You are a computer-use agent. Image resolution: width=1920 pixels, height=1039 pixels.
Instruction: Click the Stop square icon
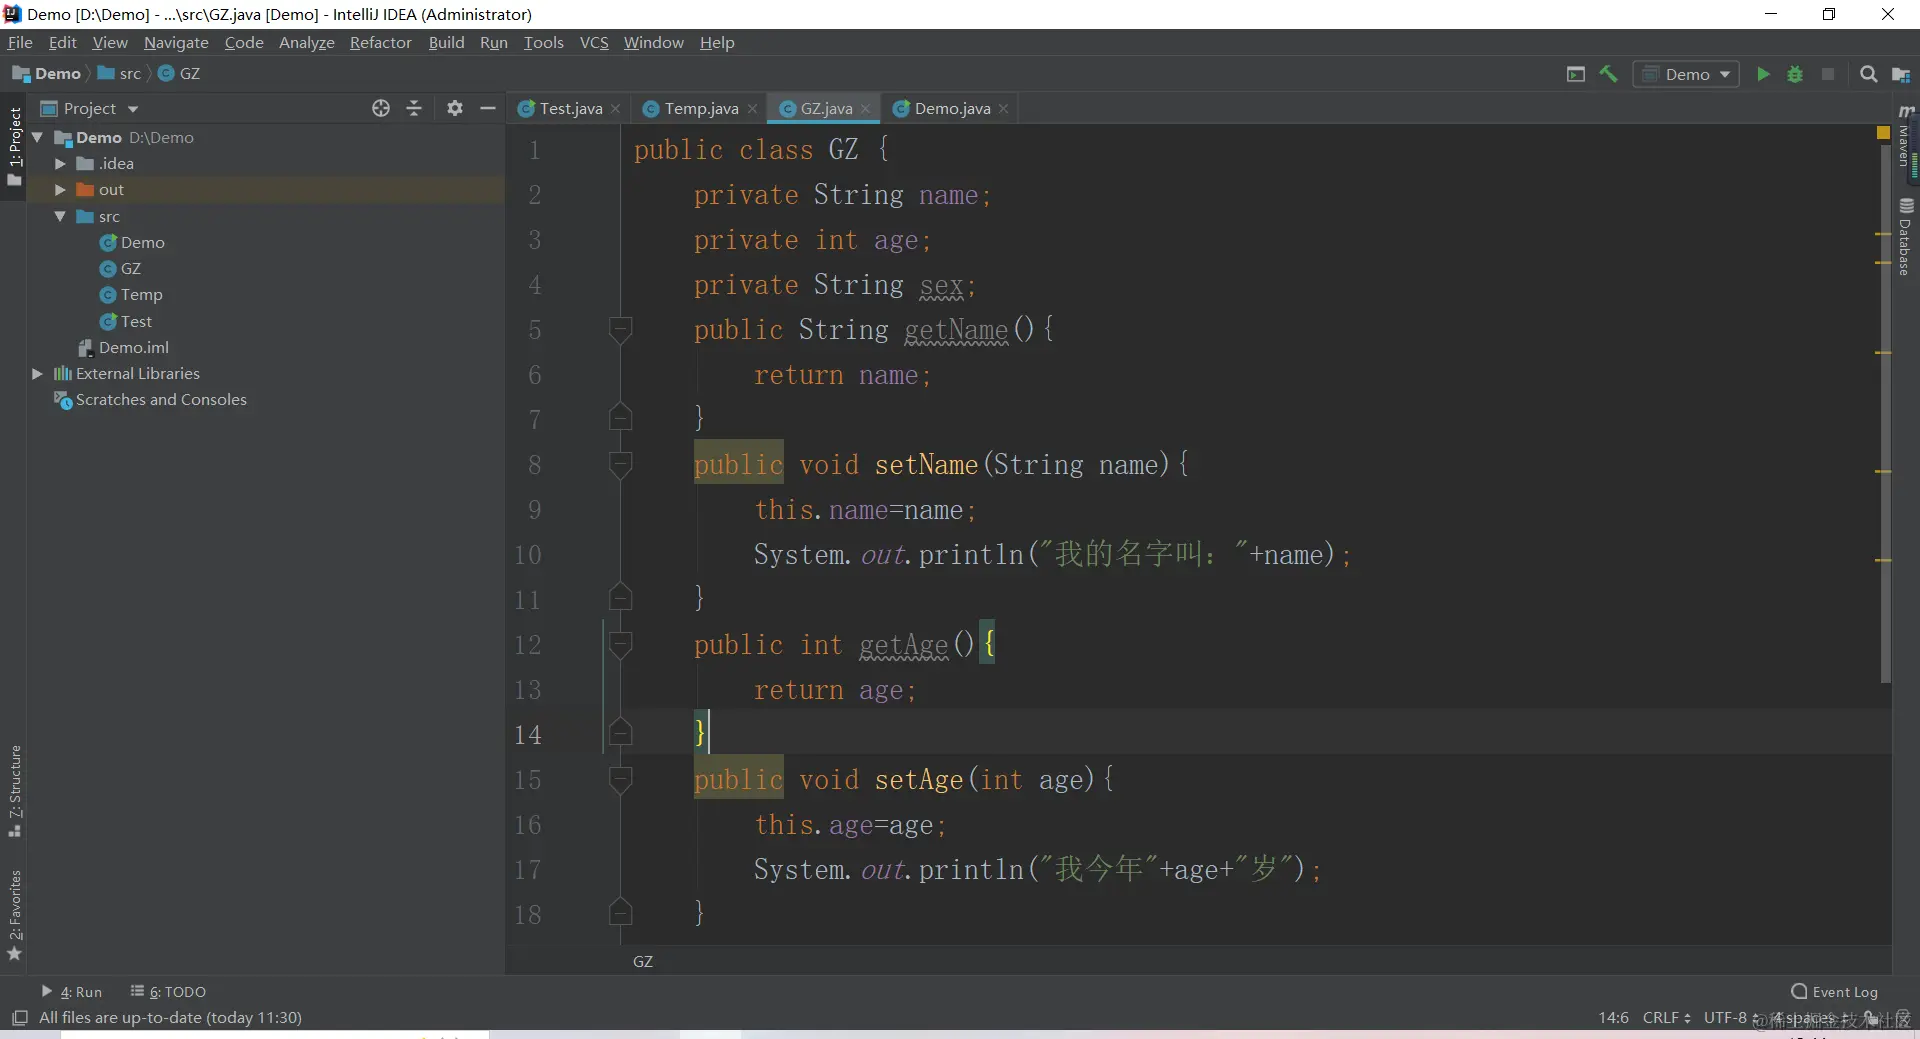pyautogui.click(x=1828, y=74)
